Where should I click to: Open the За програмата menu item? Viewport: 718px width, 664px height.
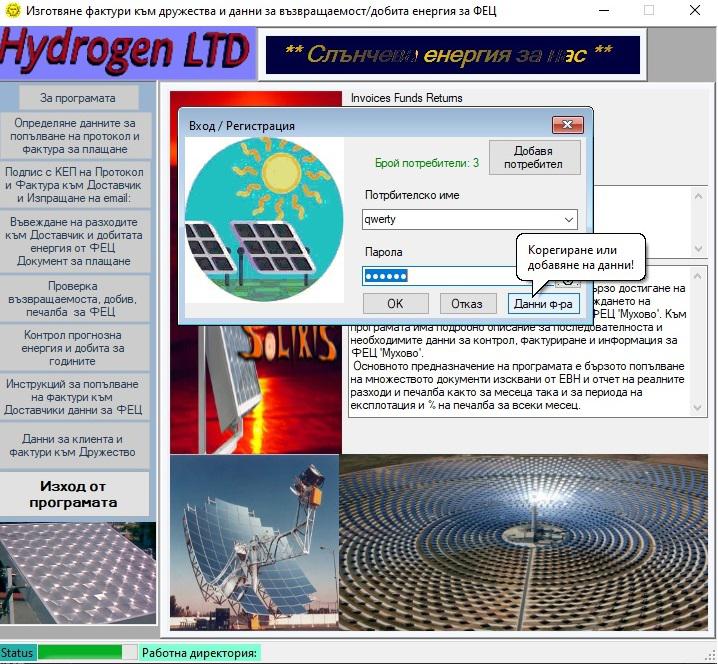coord(76,98)
